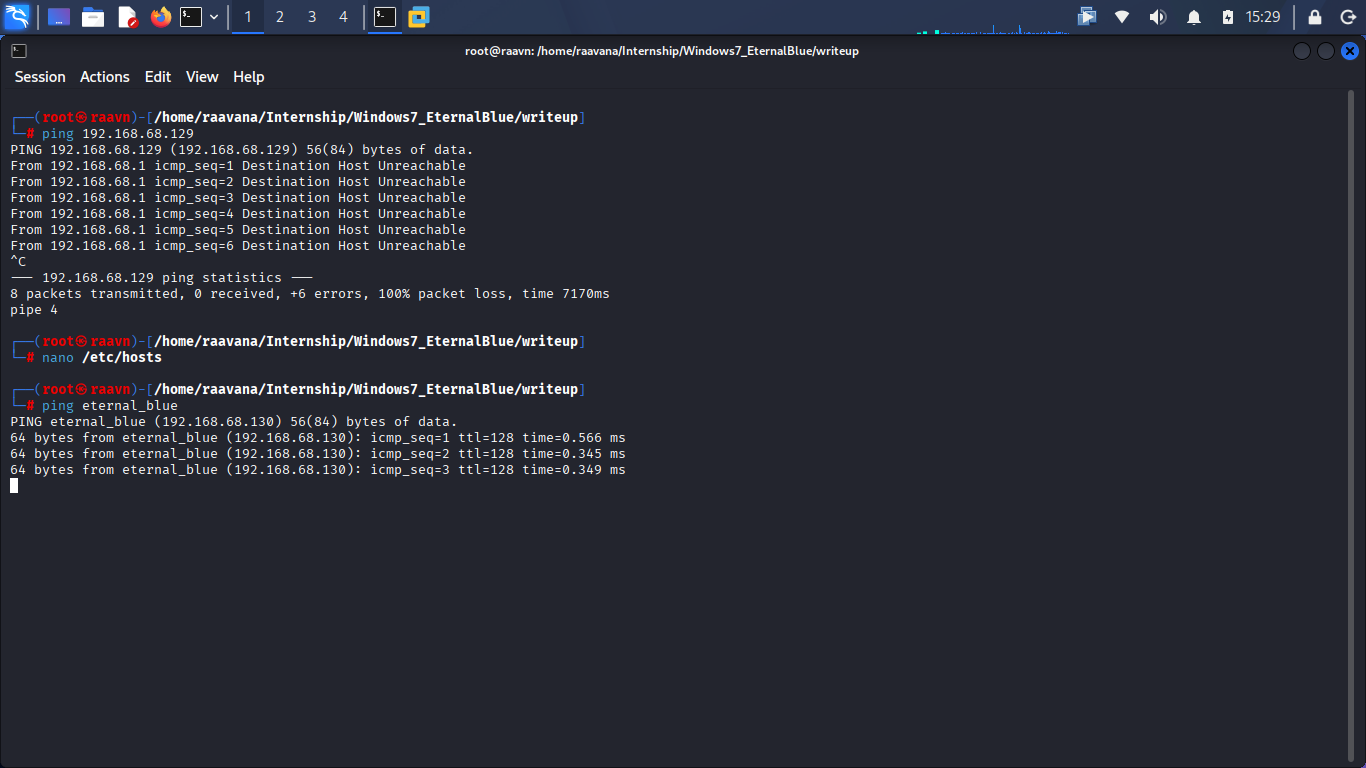This screenshot has height=768, width=1366.
Task: Click the 'PING eternal_blue (192.168.68.130)' header line
Action: coord(234,422)
